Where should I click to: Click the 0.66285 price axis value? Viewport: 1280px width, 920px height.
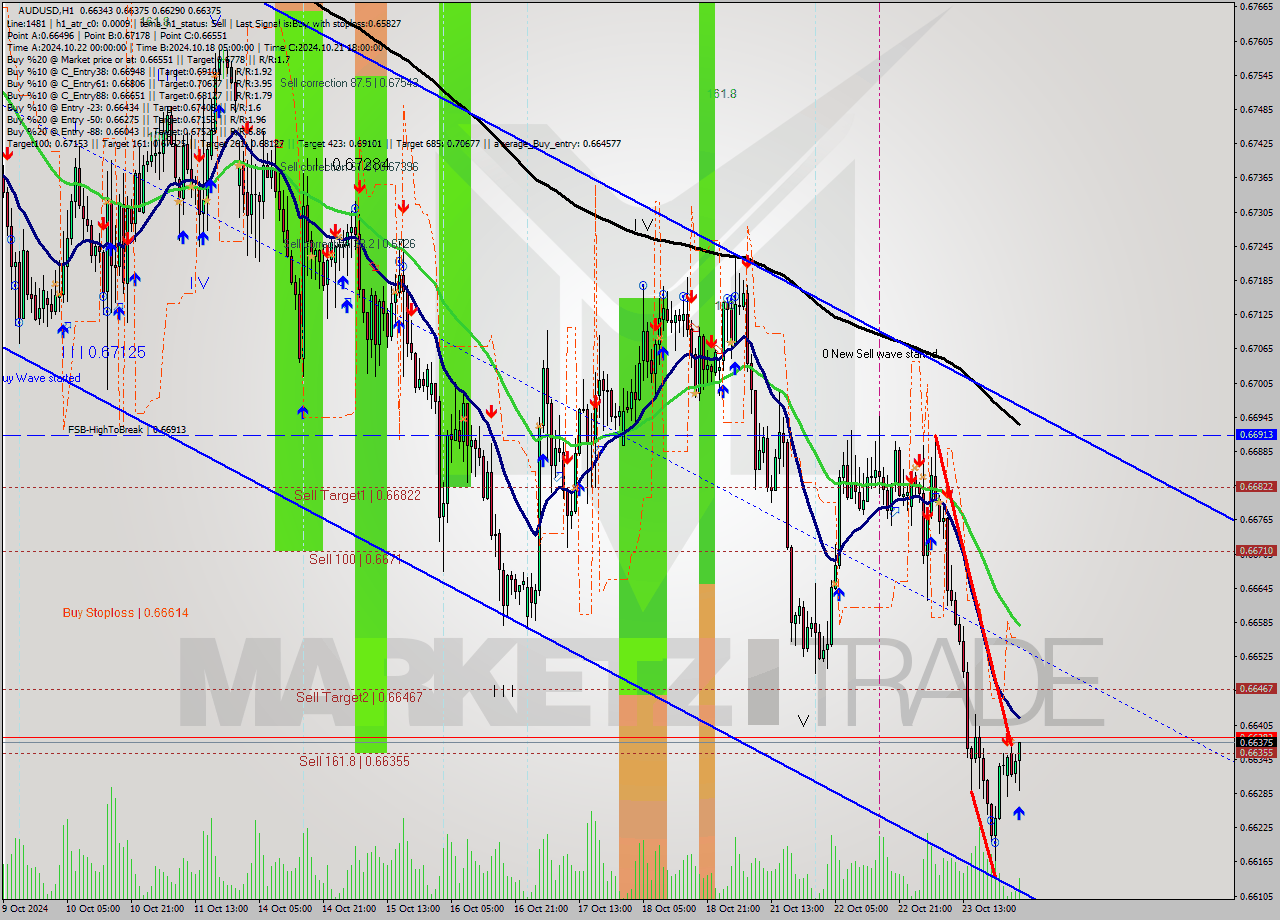pyautogui.click(x=1256, y=793)
